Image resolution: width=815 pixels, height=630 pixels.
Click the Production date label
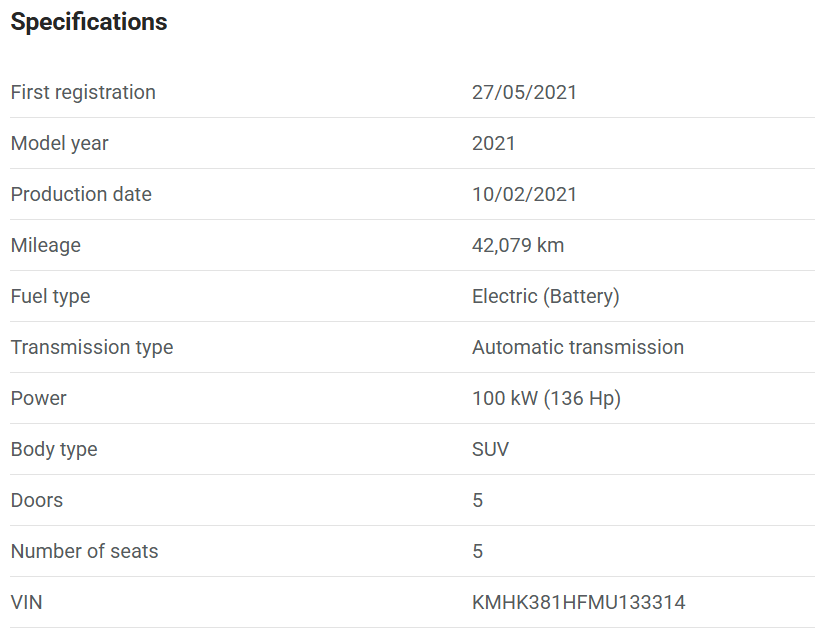click(x=81, y=194)
